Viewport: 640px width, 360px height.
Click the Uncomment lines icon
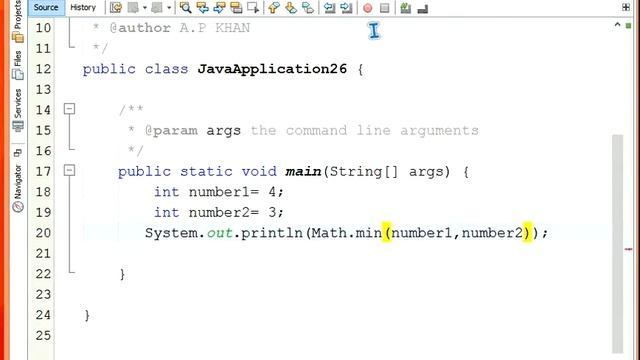coord(423,8)
